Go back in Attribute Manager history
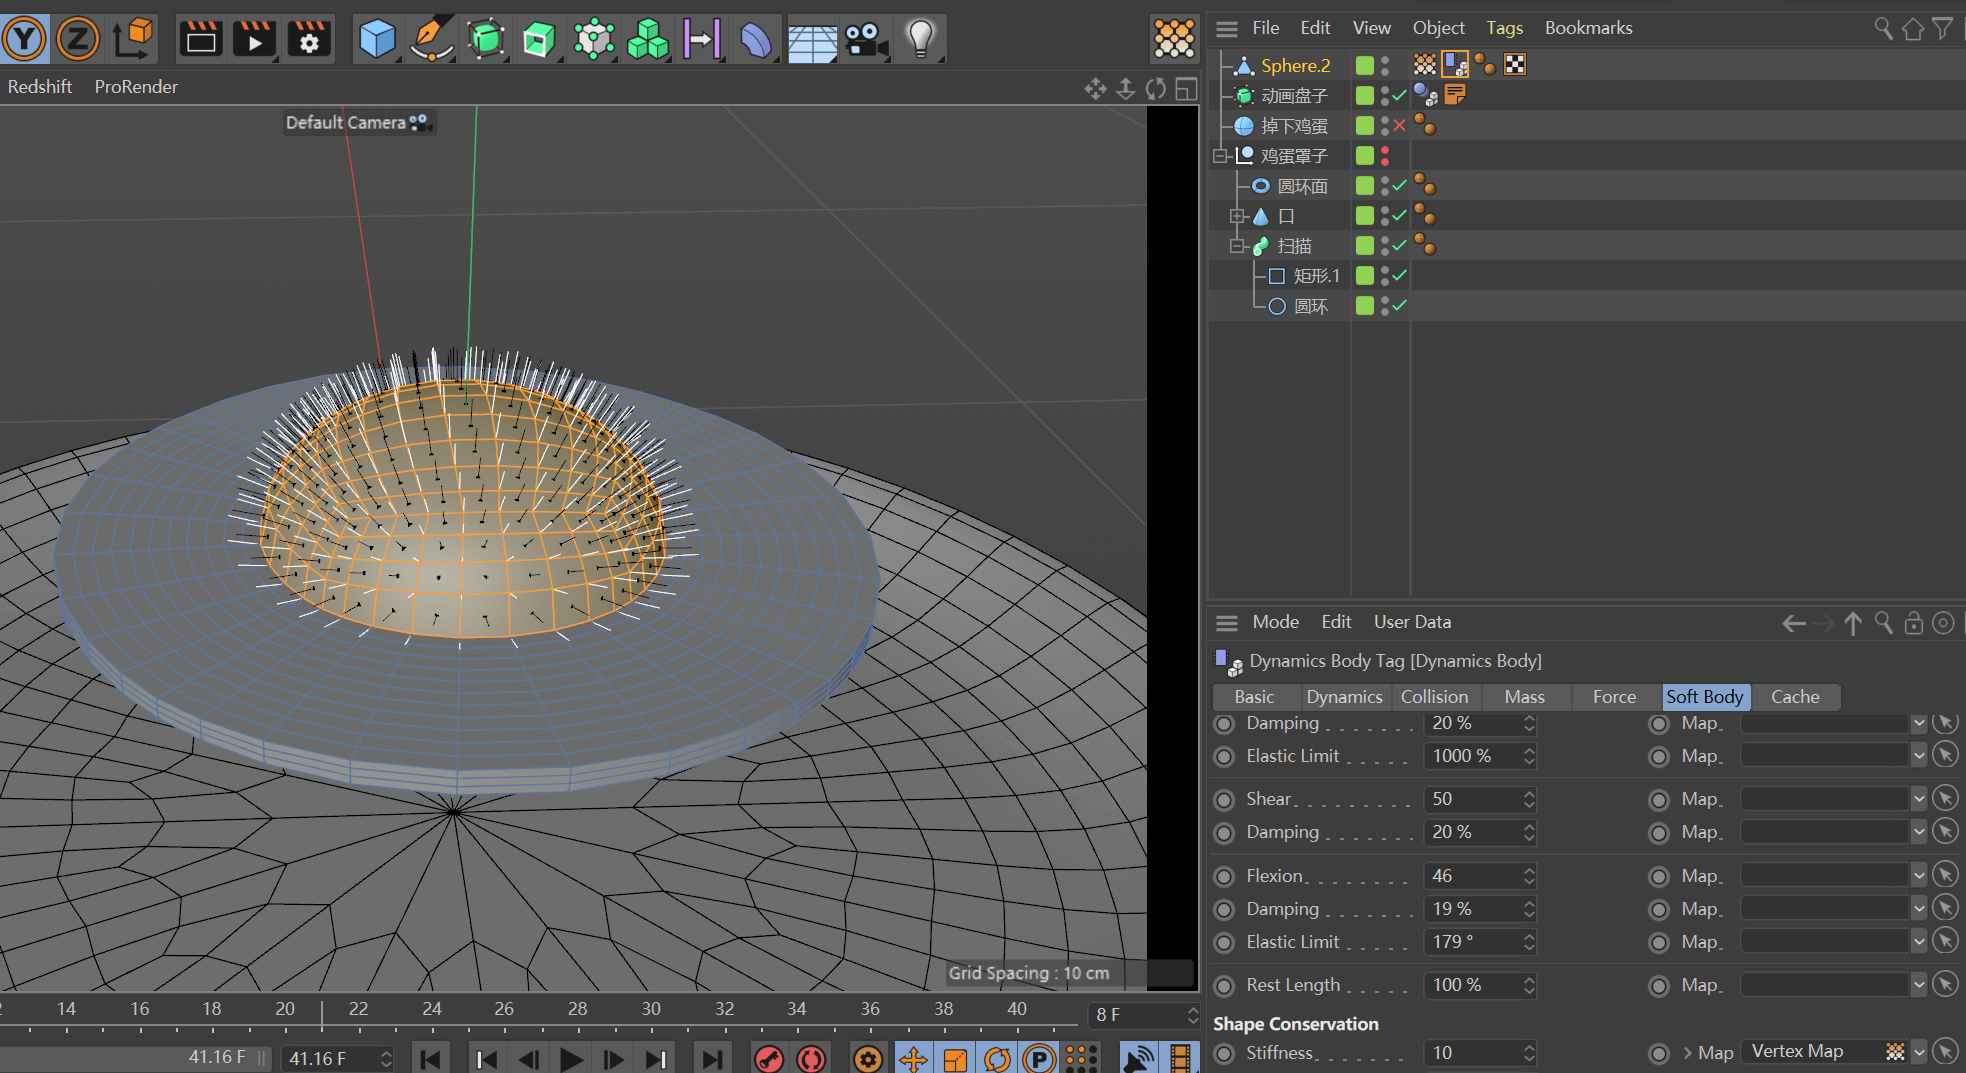 pyautogui.click(x=1794, y=624)
